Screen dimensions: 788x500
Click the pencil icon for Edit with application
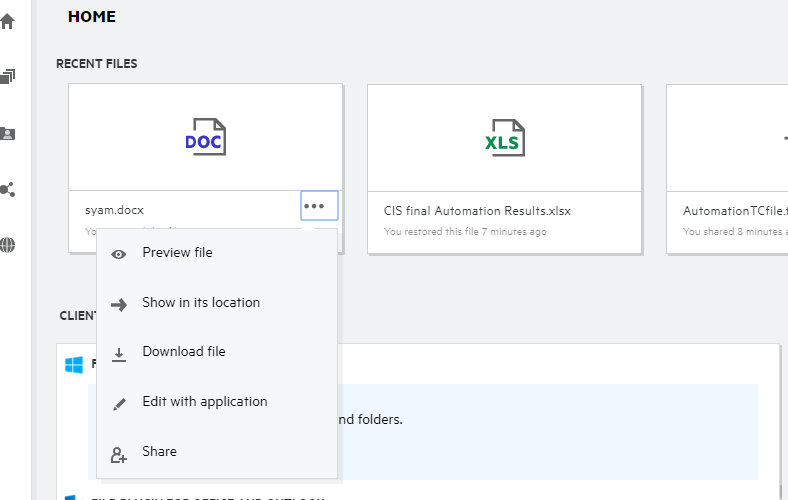point(119,403)
